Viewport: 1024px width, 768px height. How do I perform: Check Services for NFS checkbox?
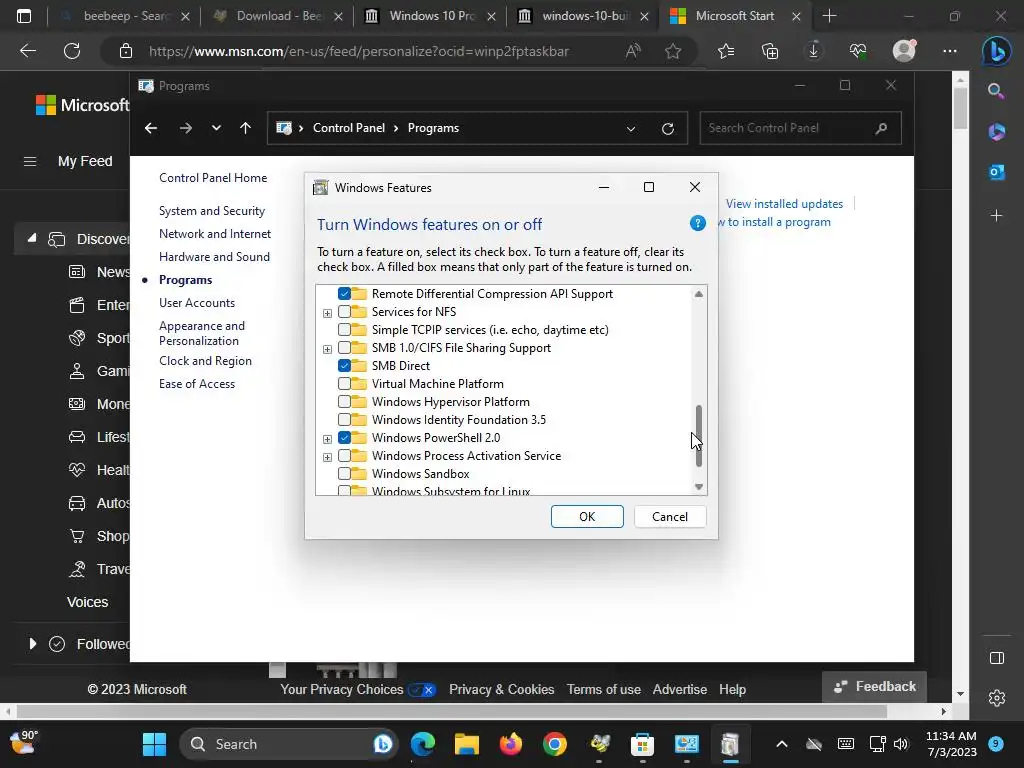pyautogui.click(x=344, y=312)
